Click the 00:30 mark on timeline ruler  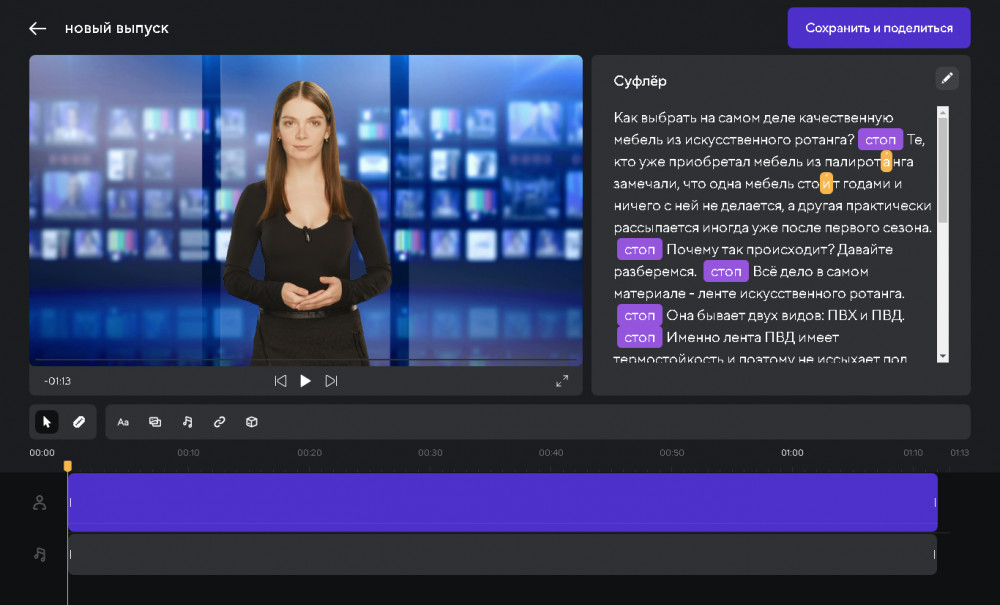click(430, 453)
